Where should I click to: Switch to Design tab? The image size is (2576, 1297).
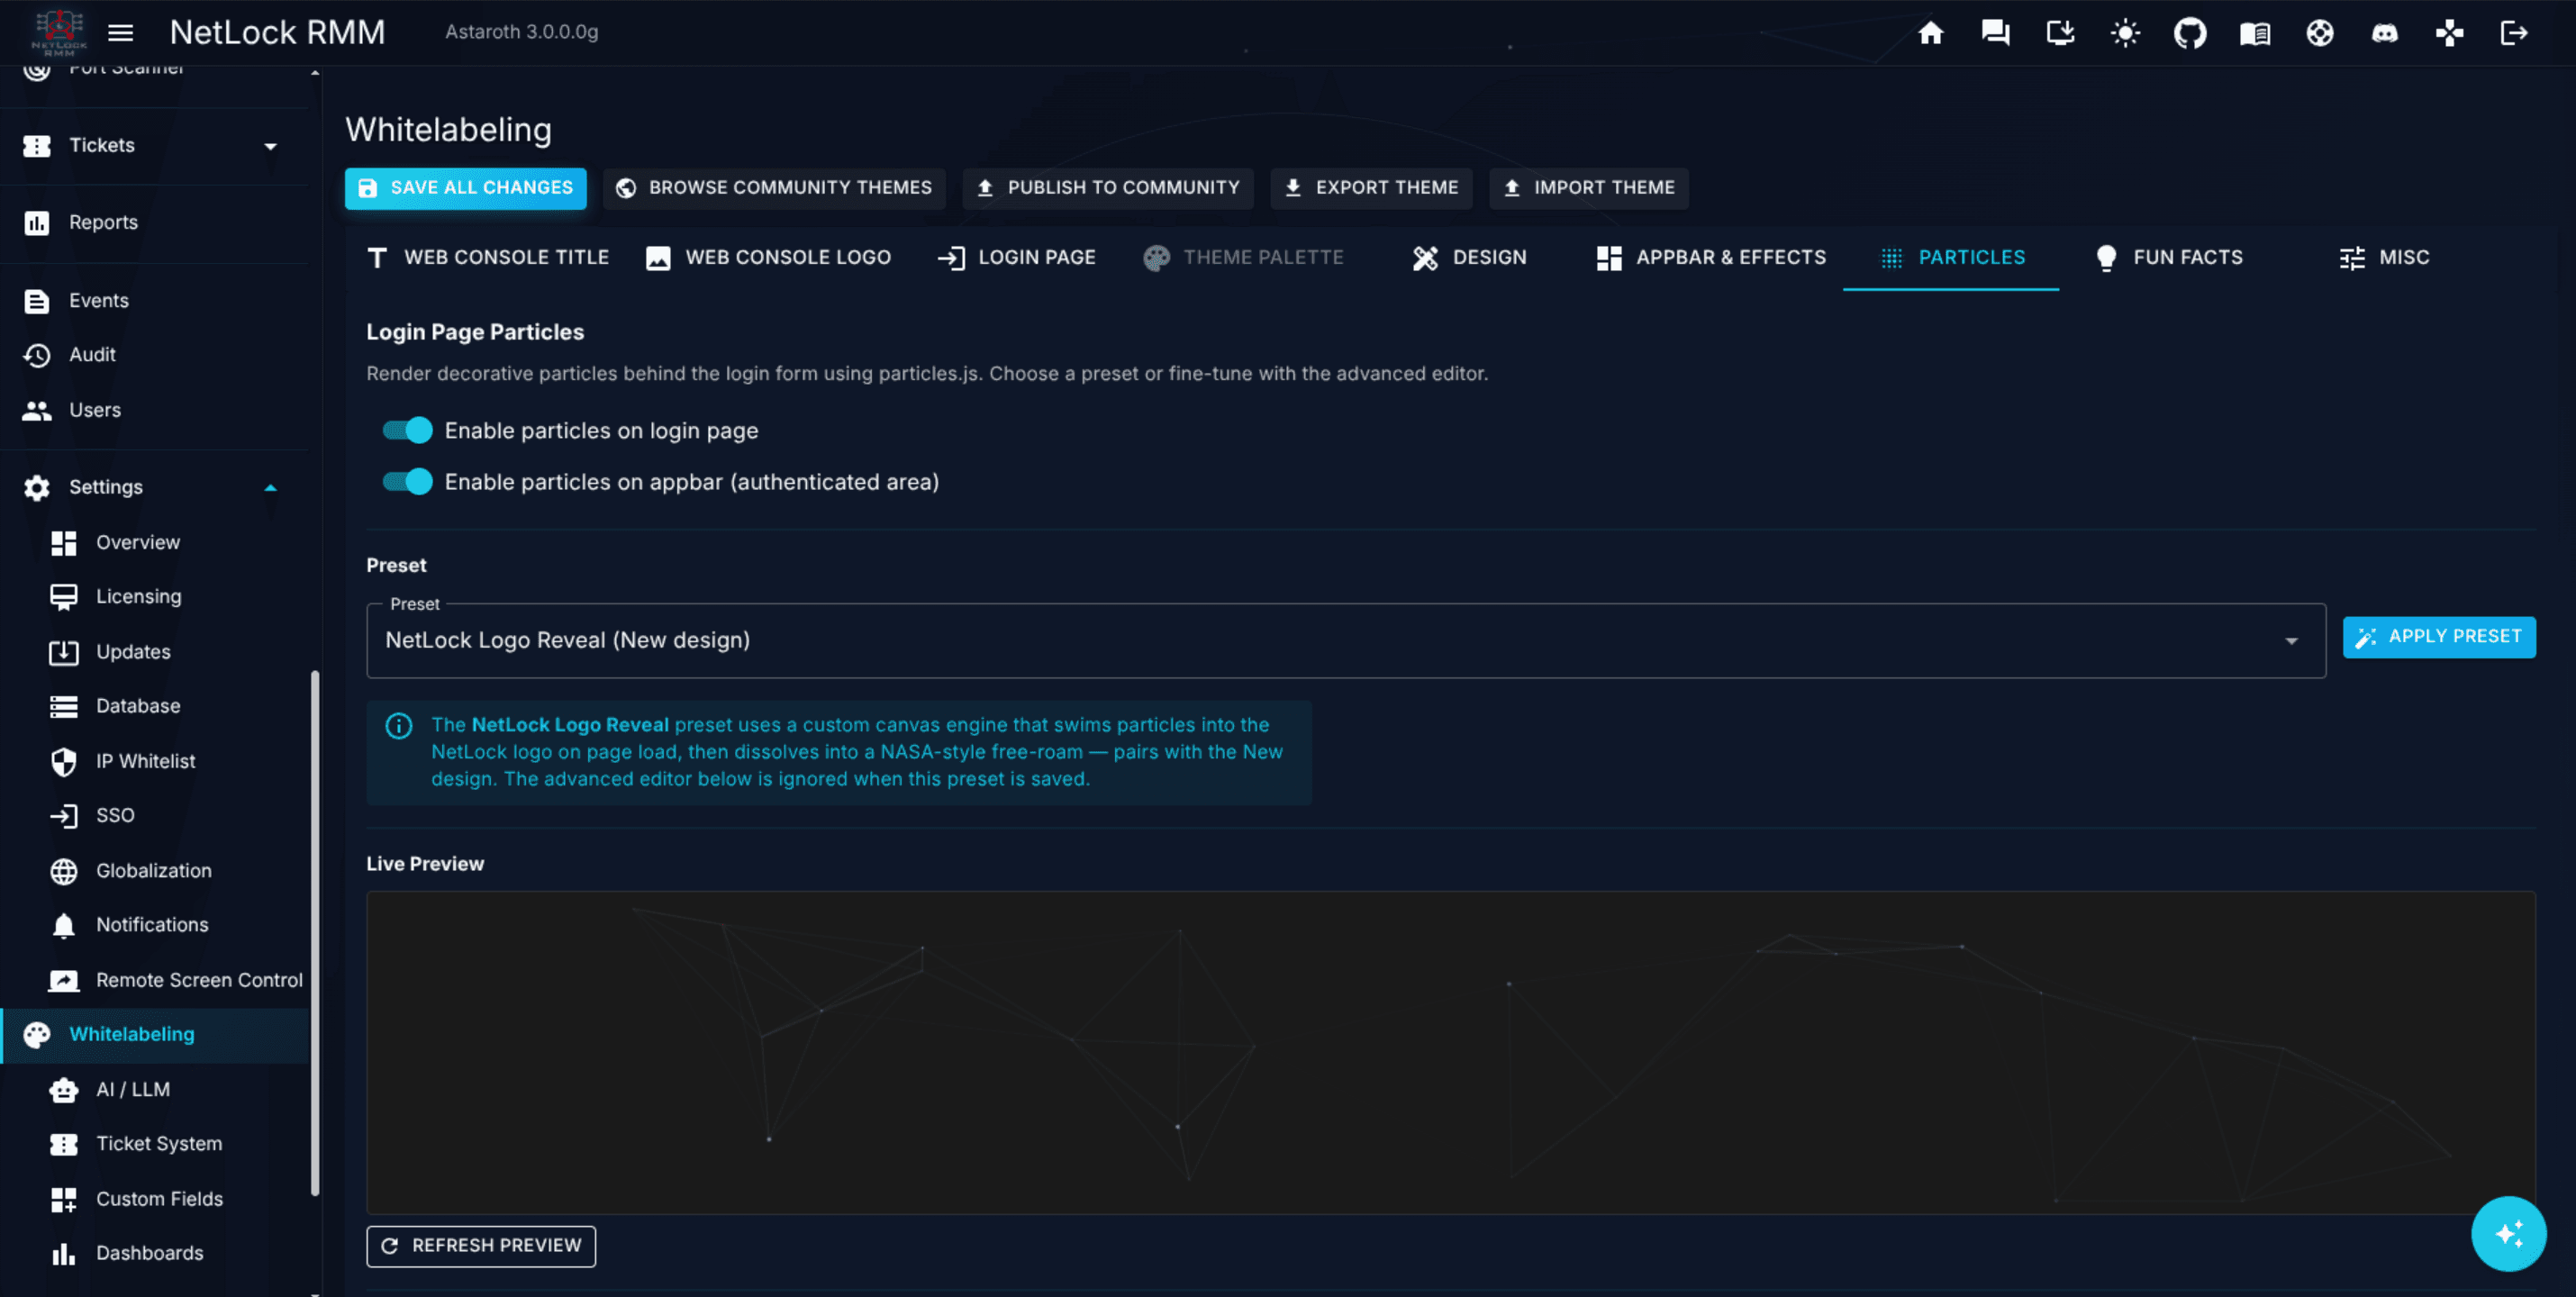pos(1469,258)
